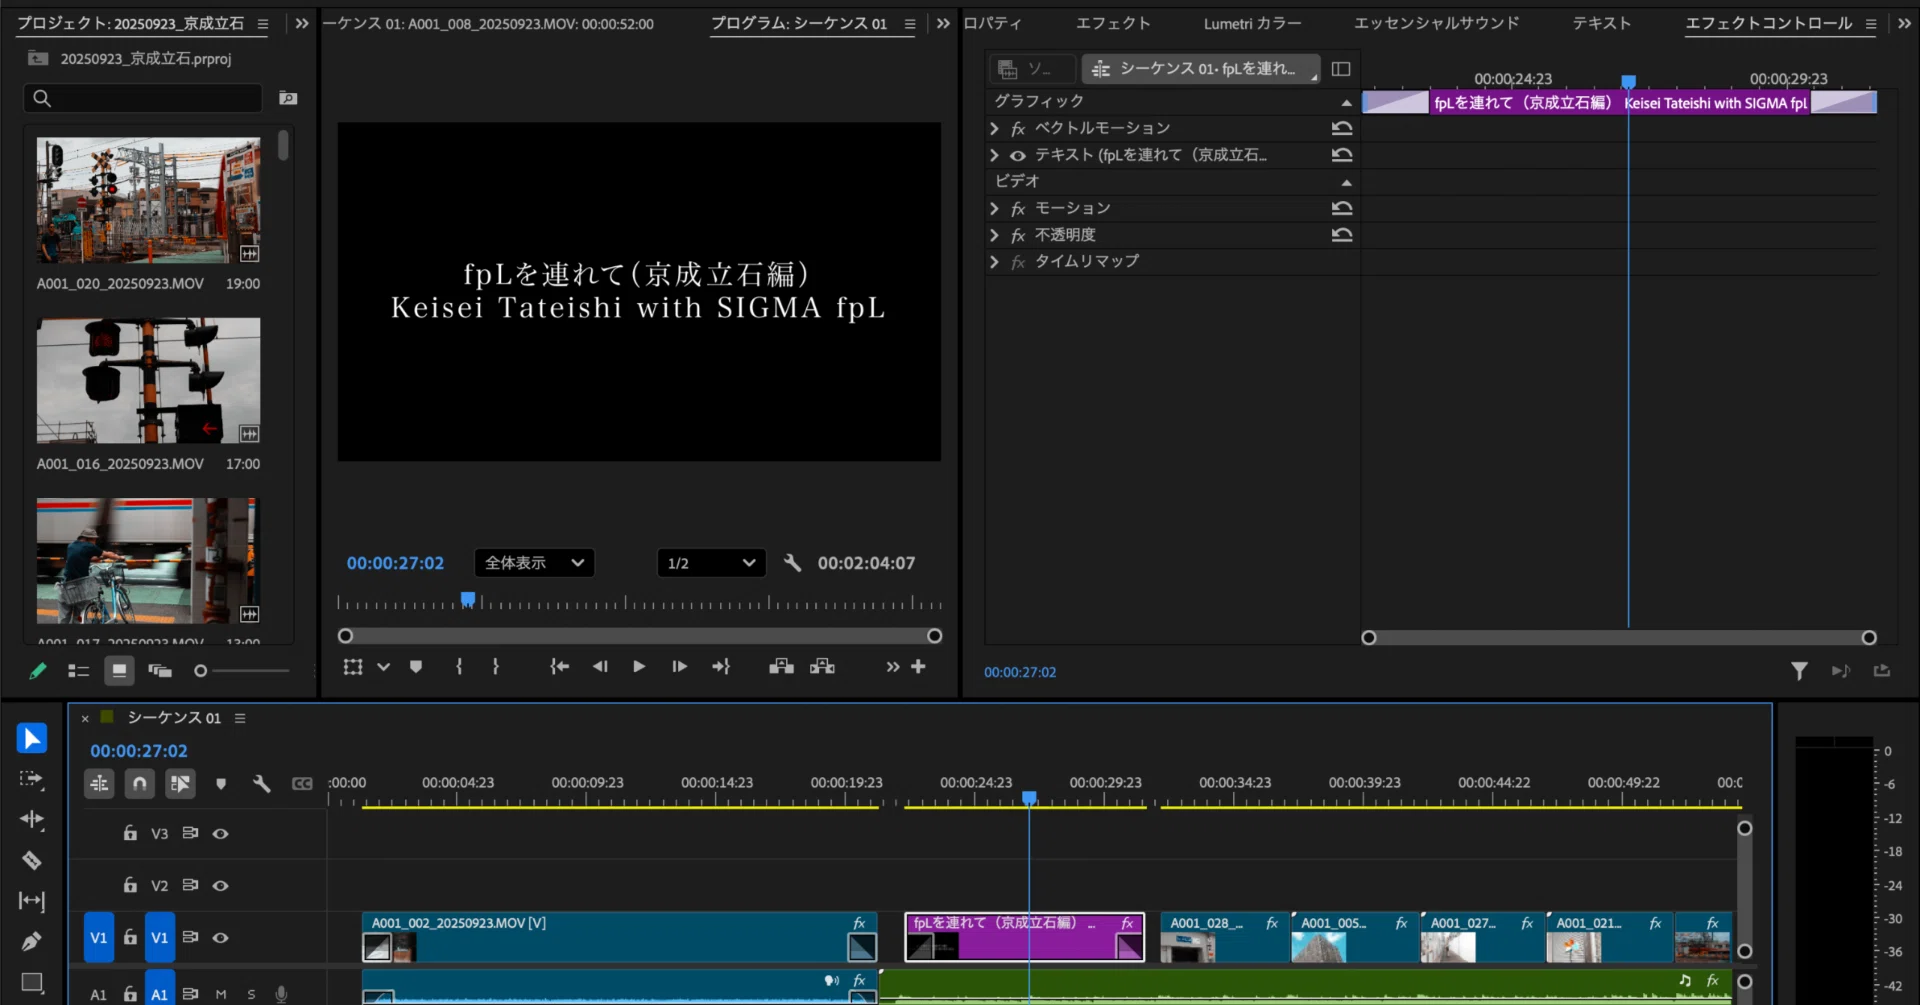Open the 全体表示 zoom level dropdown
This screenshot has height=1005, width=1920.
(x=534, y=563)
